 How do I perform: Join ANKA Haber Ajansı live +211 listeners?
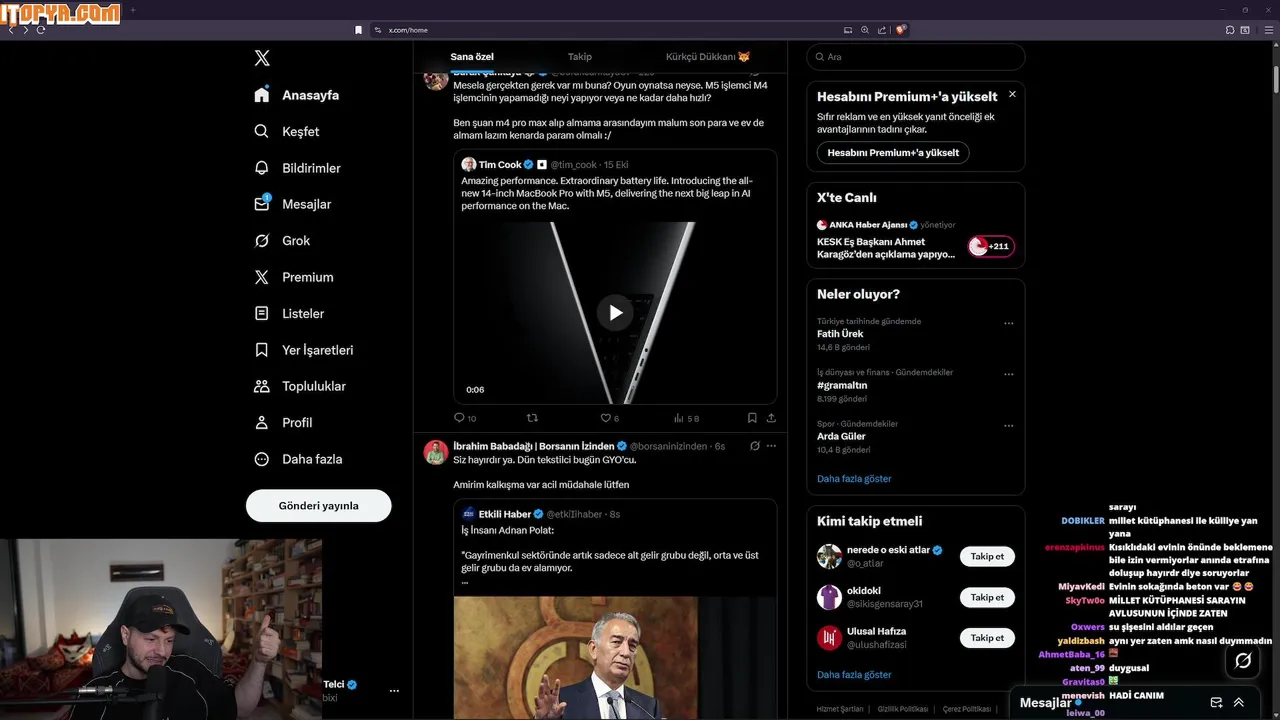pyautogui.click(x=991, y=246)
